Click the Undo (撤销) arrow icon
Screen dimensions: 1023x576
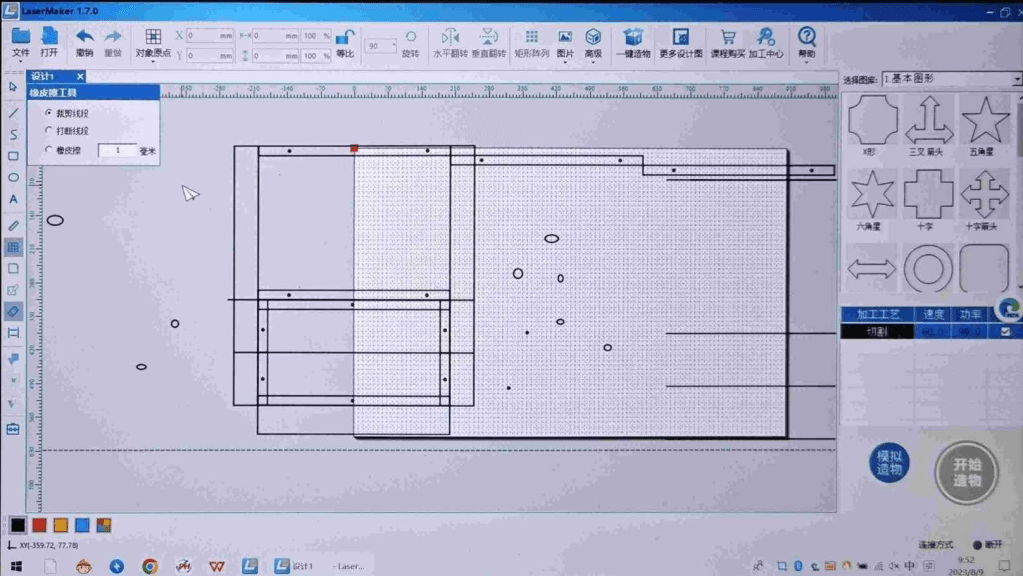[85, 37]
